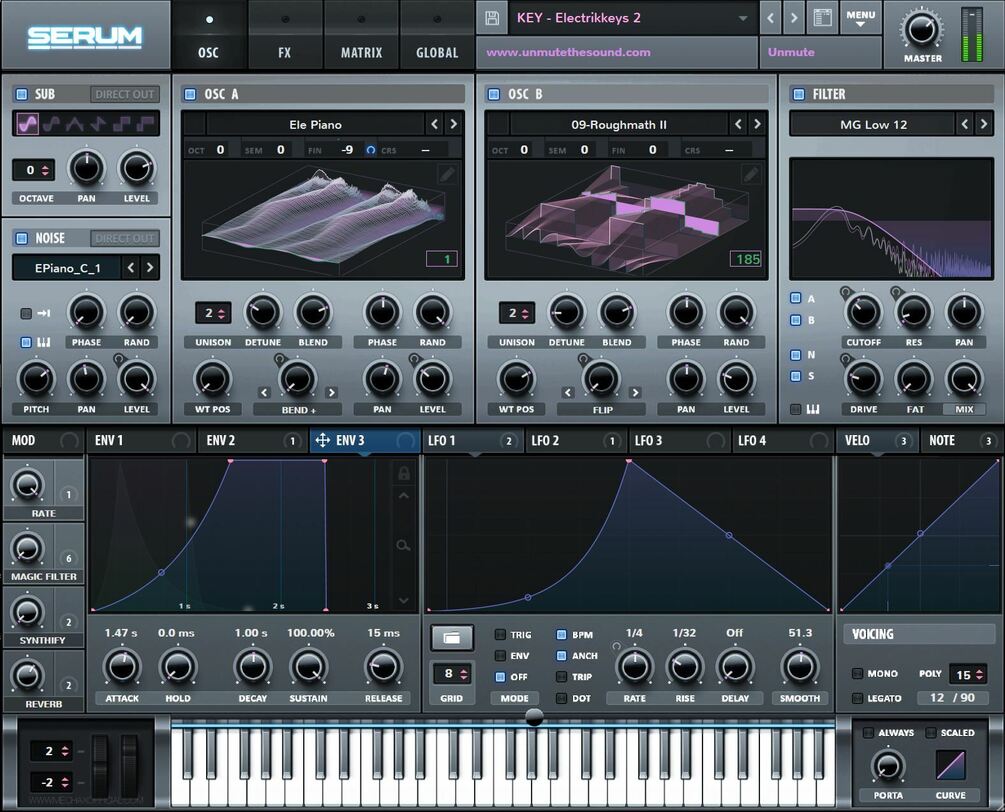This screenshot has height=812, width=1005.
Task: Open the unmutethesound.com link
Action: 569,53
